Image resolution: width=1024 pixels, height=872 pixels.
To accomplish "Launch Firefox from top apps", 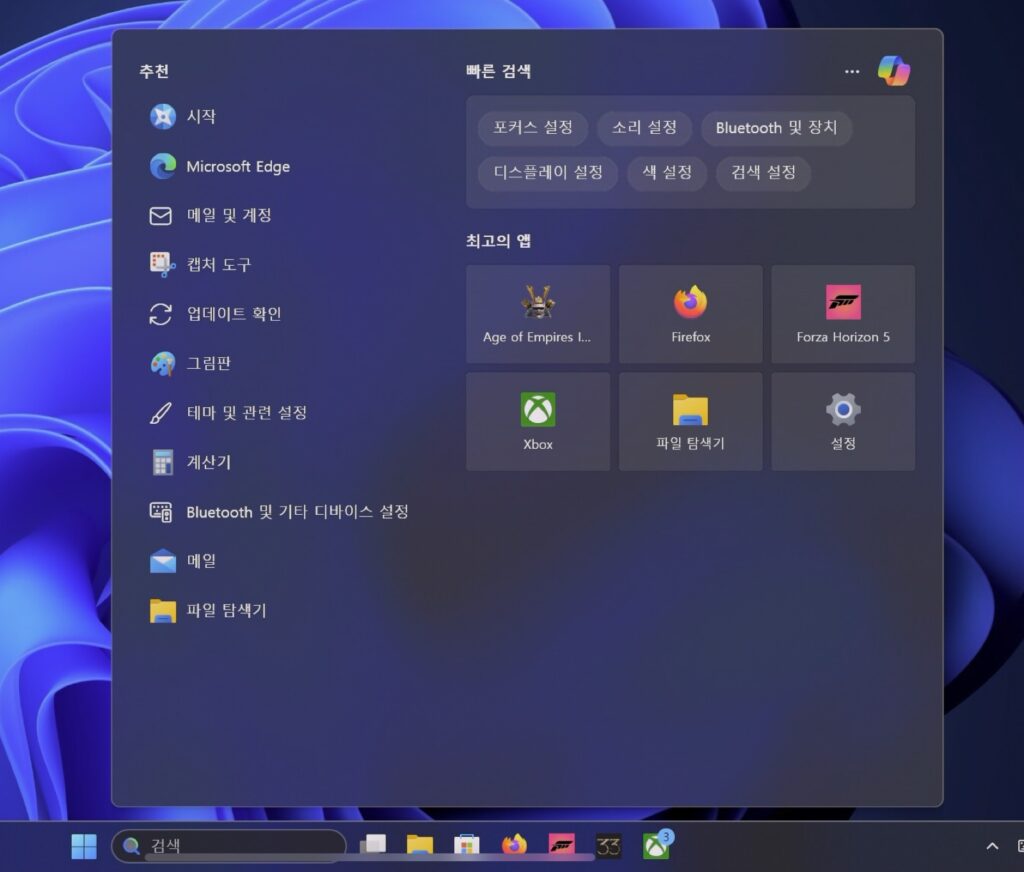I will pyautogui.click(x=690, y=314).
